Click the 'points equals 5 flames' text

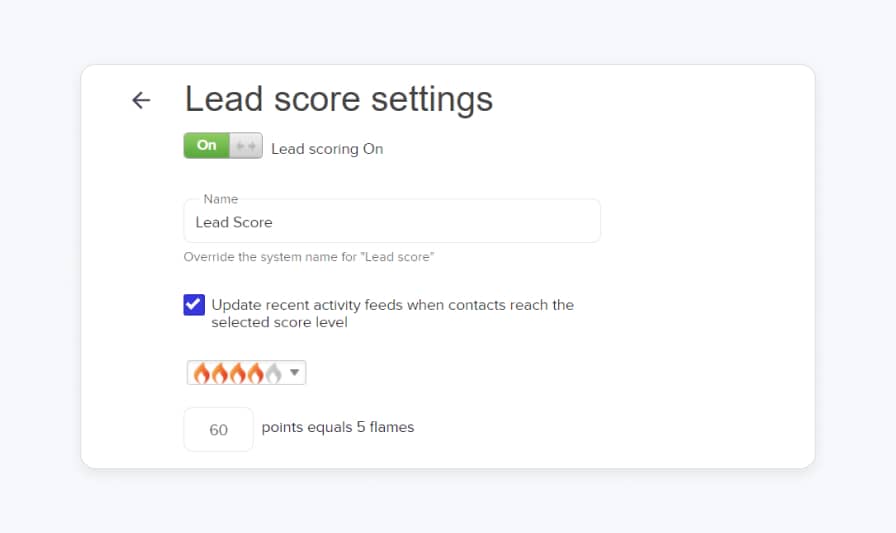tap(337, 427)
